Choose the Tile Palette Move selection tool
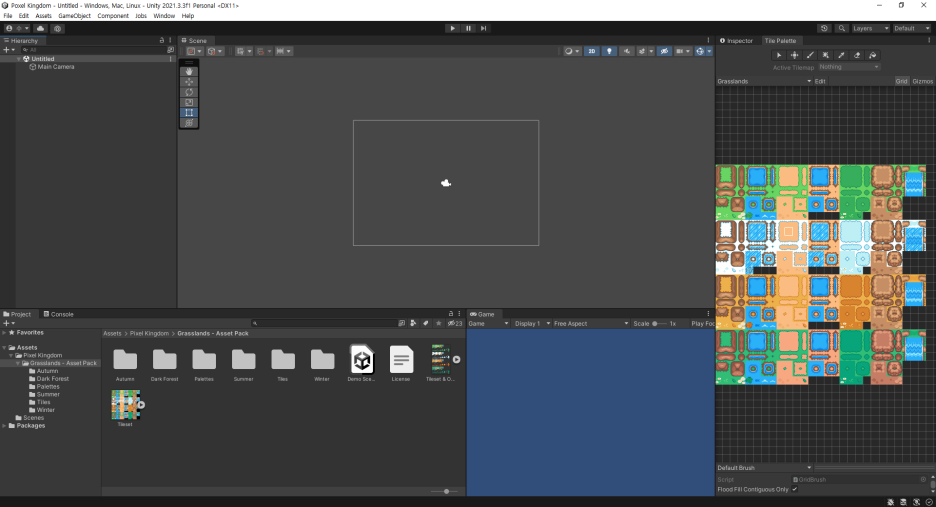The height and width of the screenshot is (507, 936). point(795,55)
